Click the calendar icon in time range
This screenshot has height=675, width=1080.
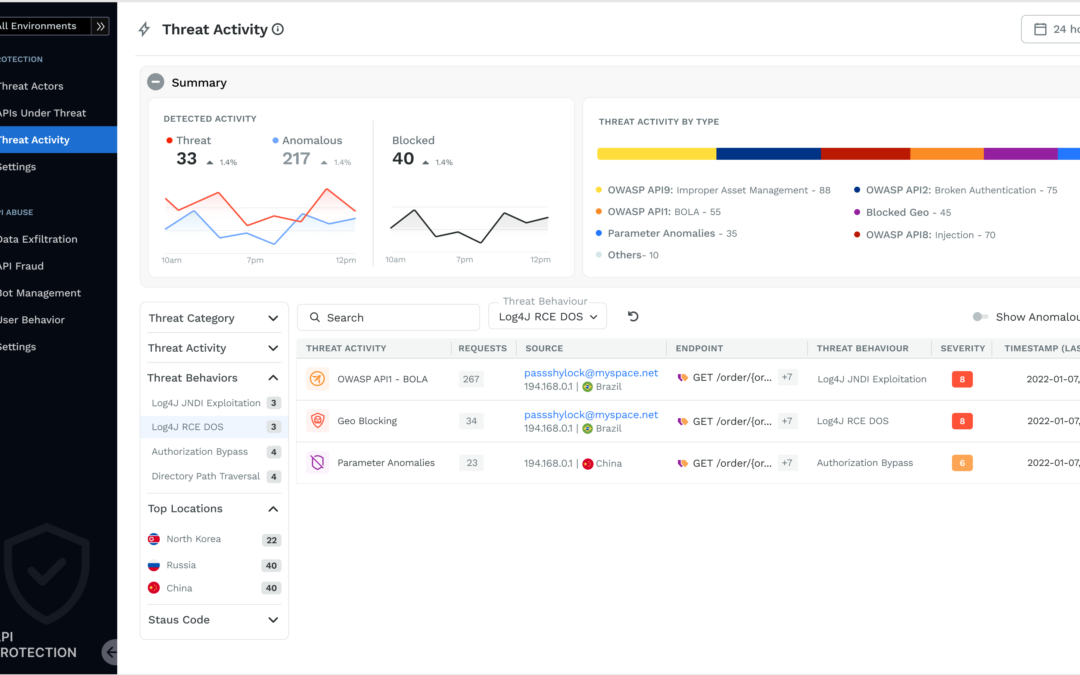[1039, 29]
